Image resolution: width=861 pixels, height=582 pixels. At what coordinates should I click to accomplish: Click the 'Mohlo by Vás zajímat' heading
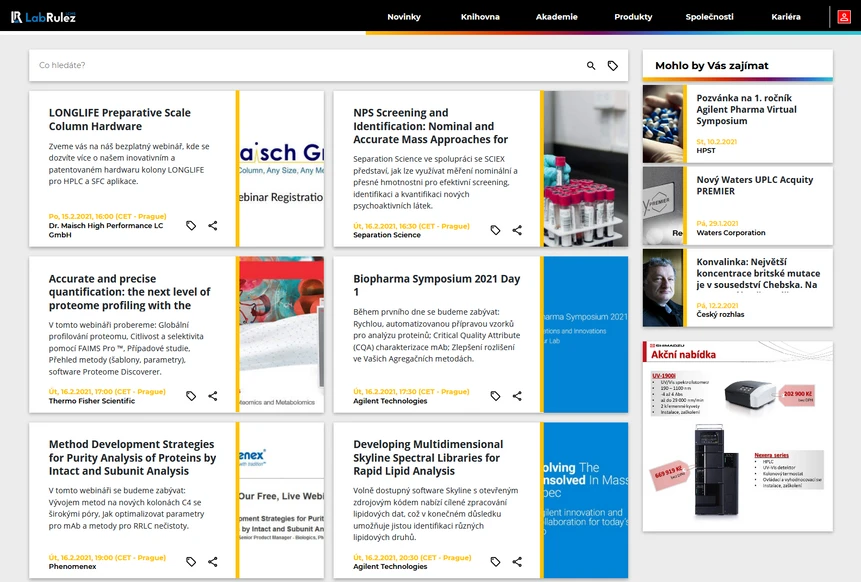(x=712, y=65)
